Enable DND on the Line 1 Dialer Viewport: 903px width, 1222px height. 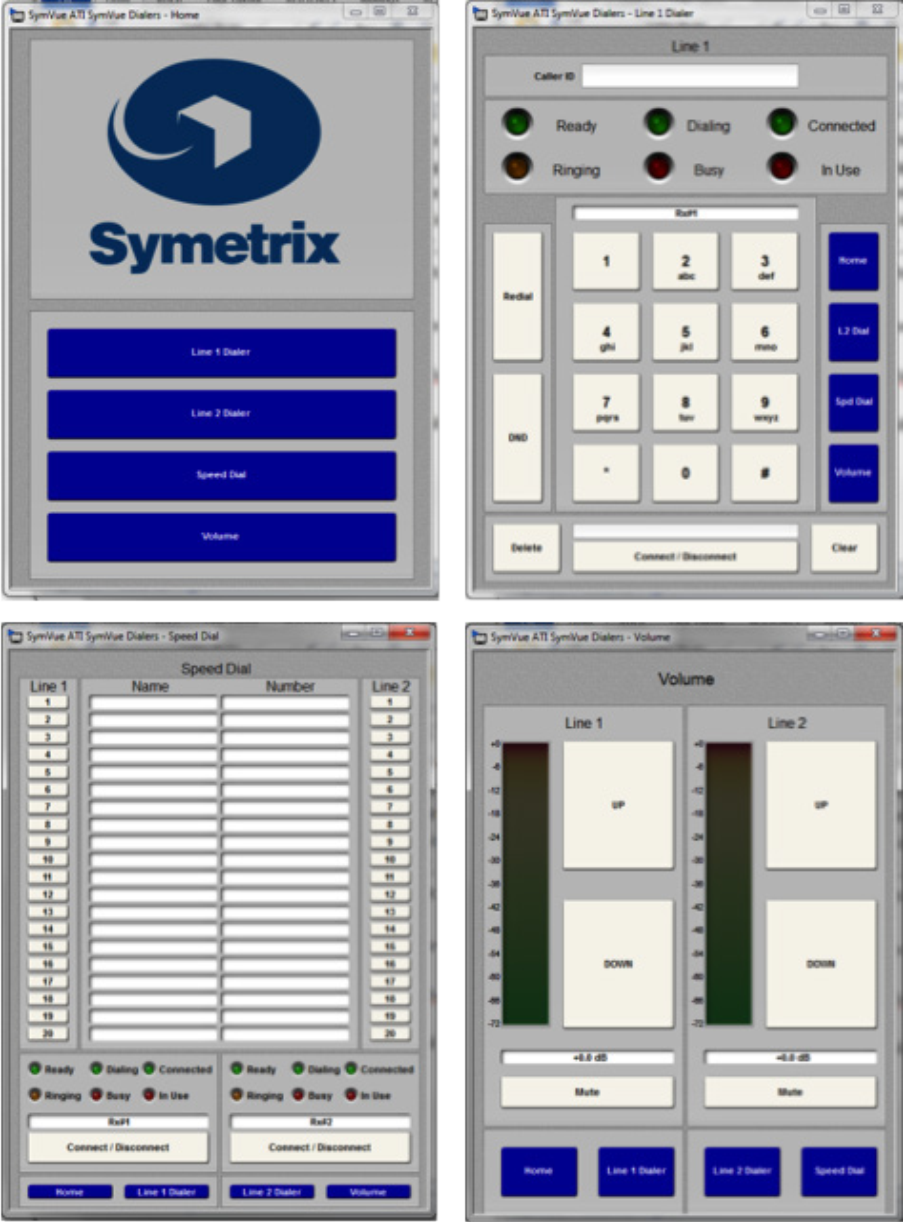[x=517, y=437]
